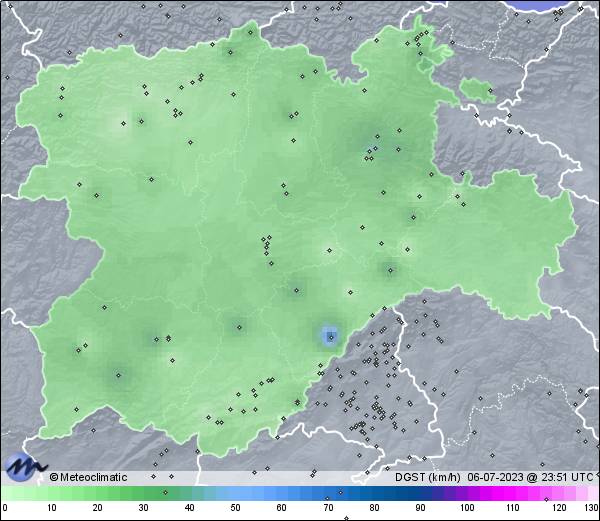
Task: Click the scale label 100
Action: pos(467,508)
